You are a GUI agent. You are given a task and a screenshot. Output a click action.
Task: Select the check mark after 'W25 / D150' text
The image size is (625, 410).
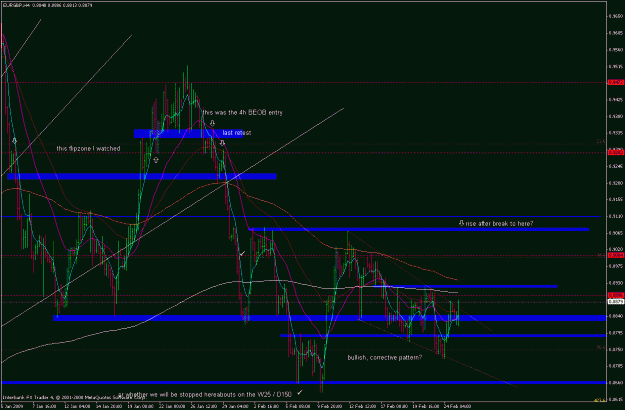point(300,392)
